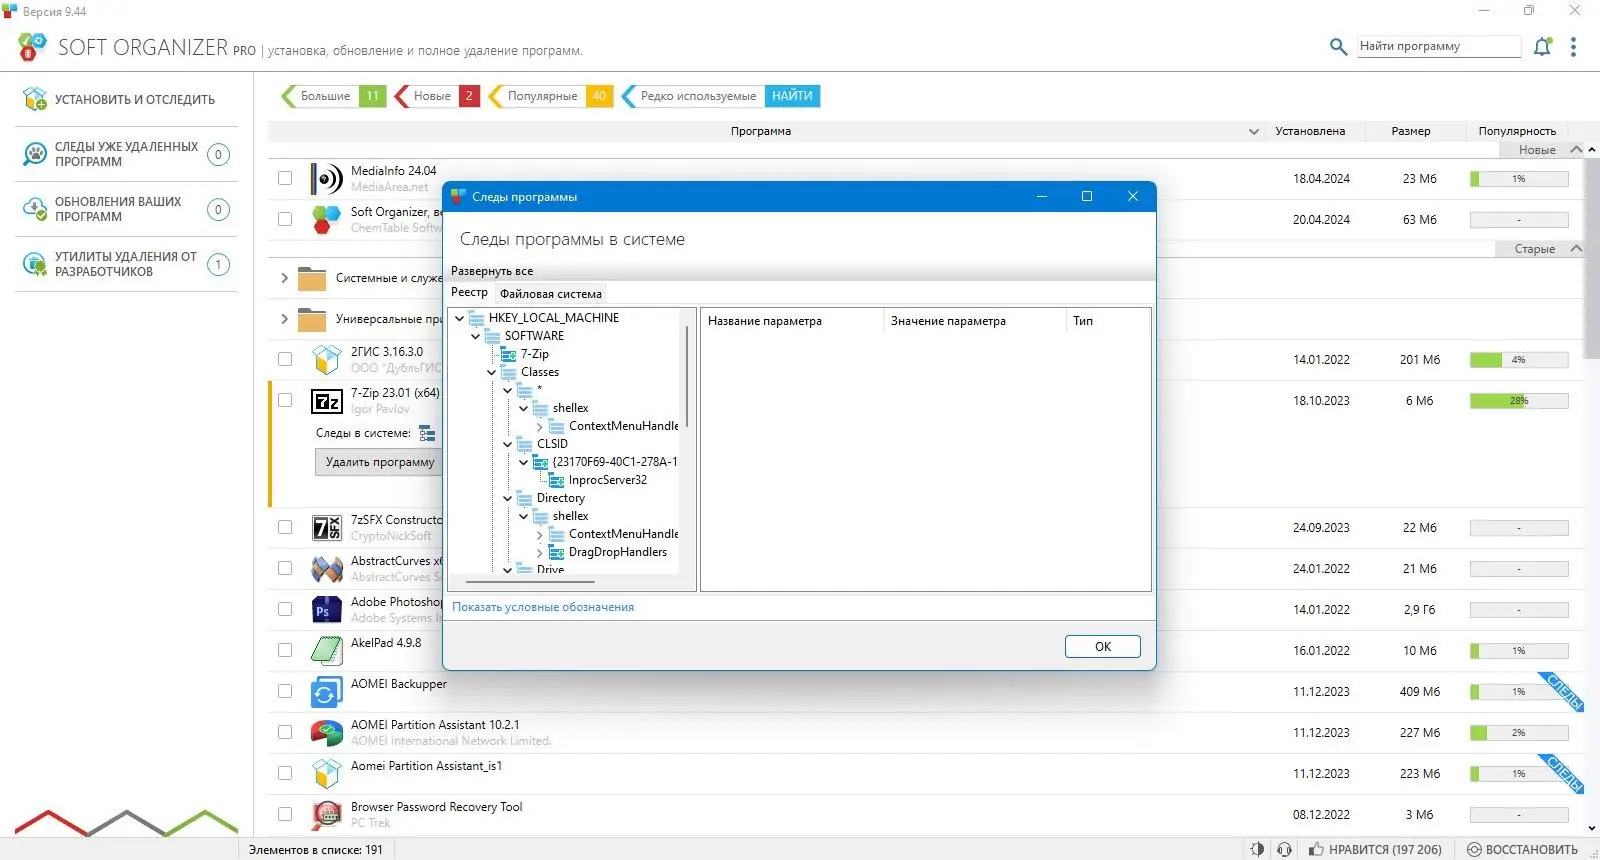Click the 7zSFX Constructor program icon
The height and width of the screenshot is (860, 1600).
tap(326, 528)
